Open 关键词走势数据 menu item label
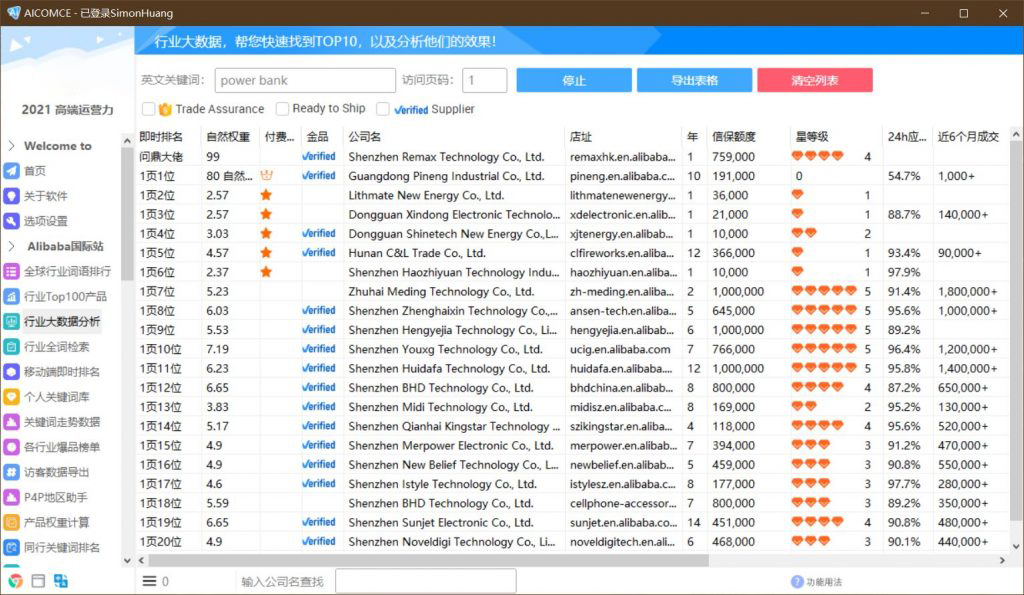1024x595 pixels. point(62,422)
